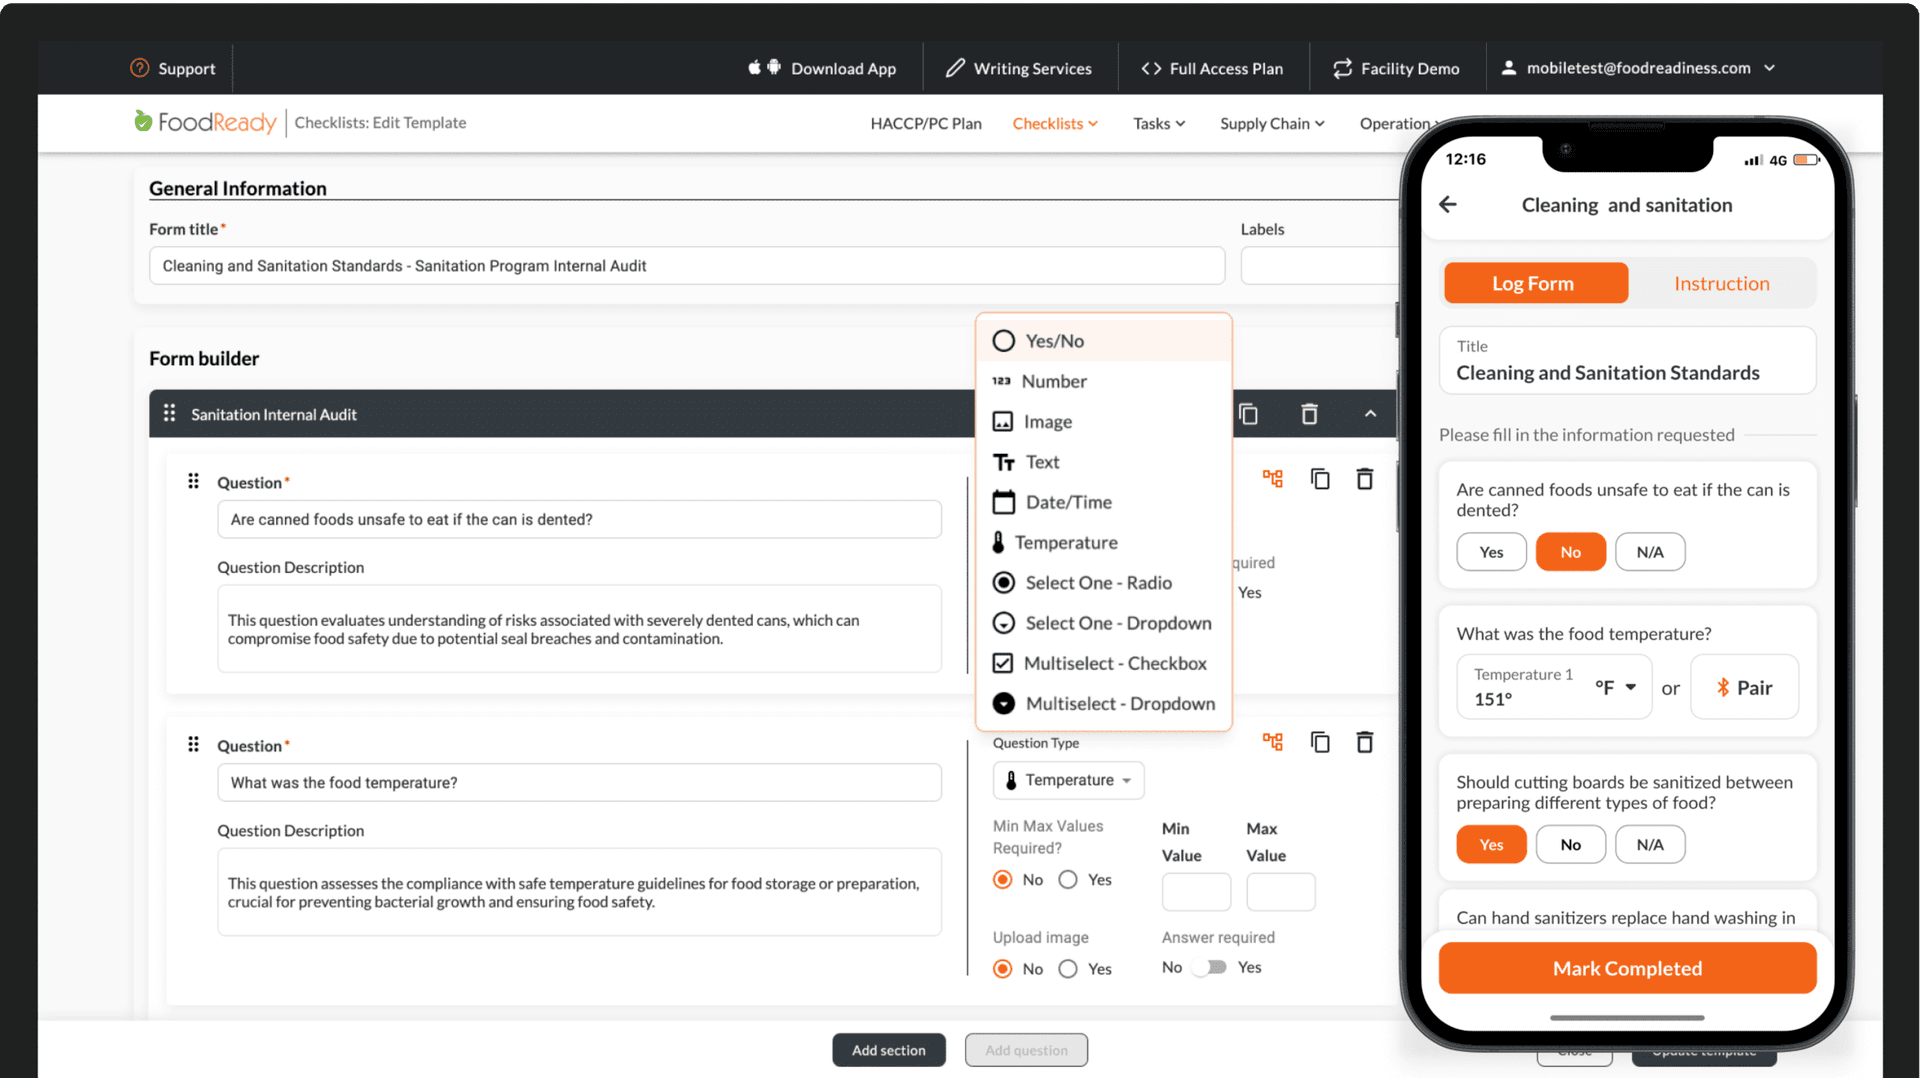Duplicate the Sanitation Internal Audit section
The height and width of the screenshot is (1078, 1920).
click(x=1248, y=413)
